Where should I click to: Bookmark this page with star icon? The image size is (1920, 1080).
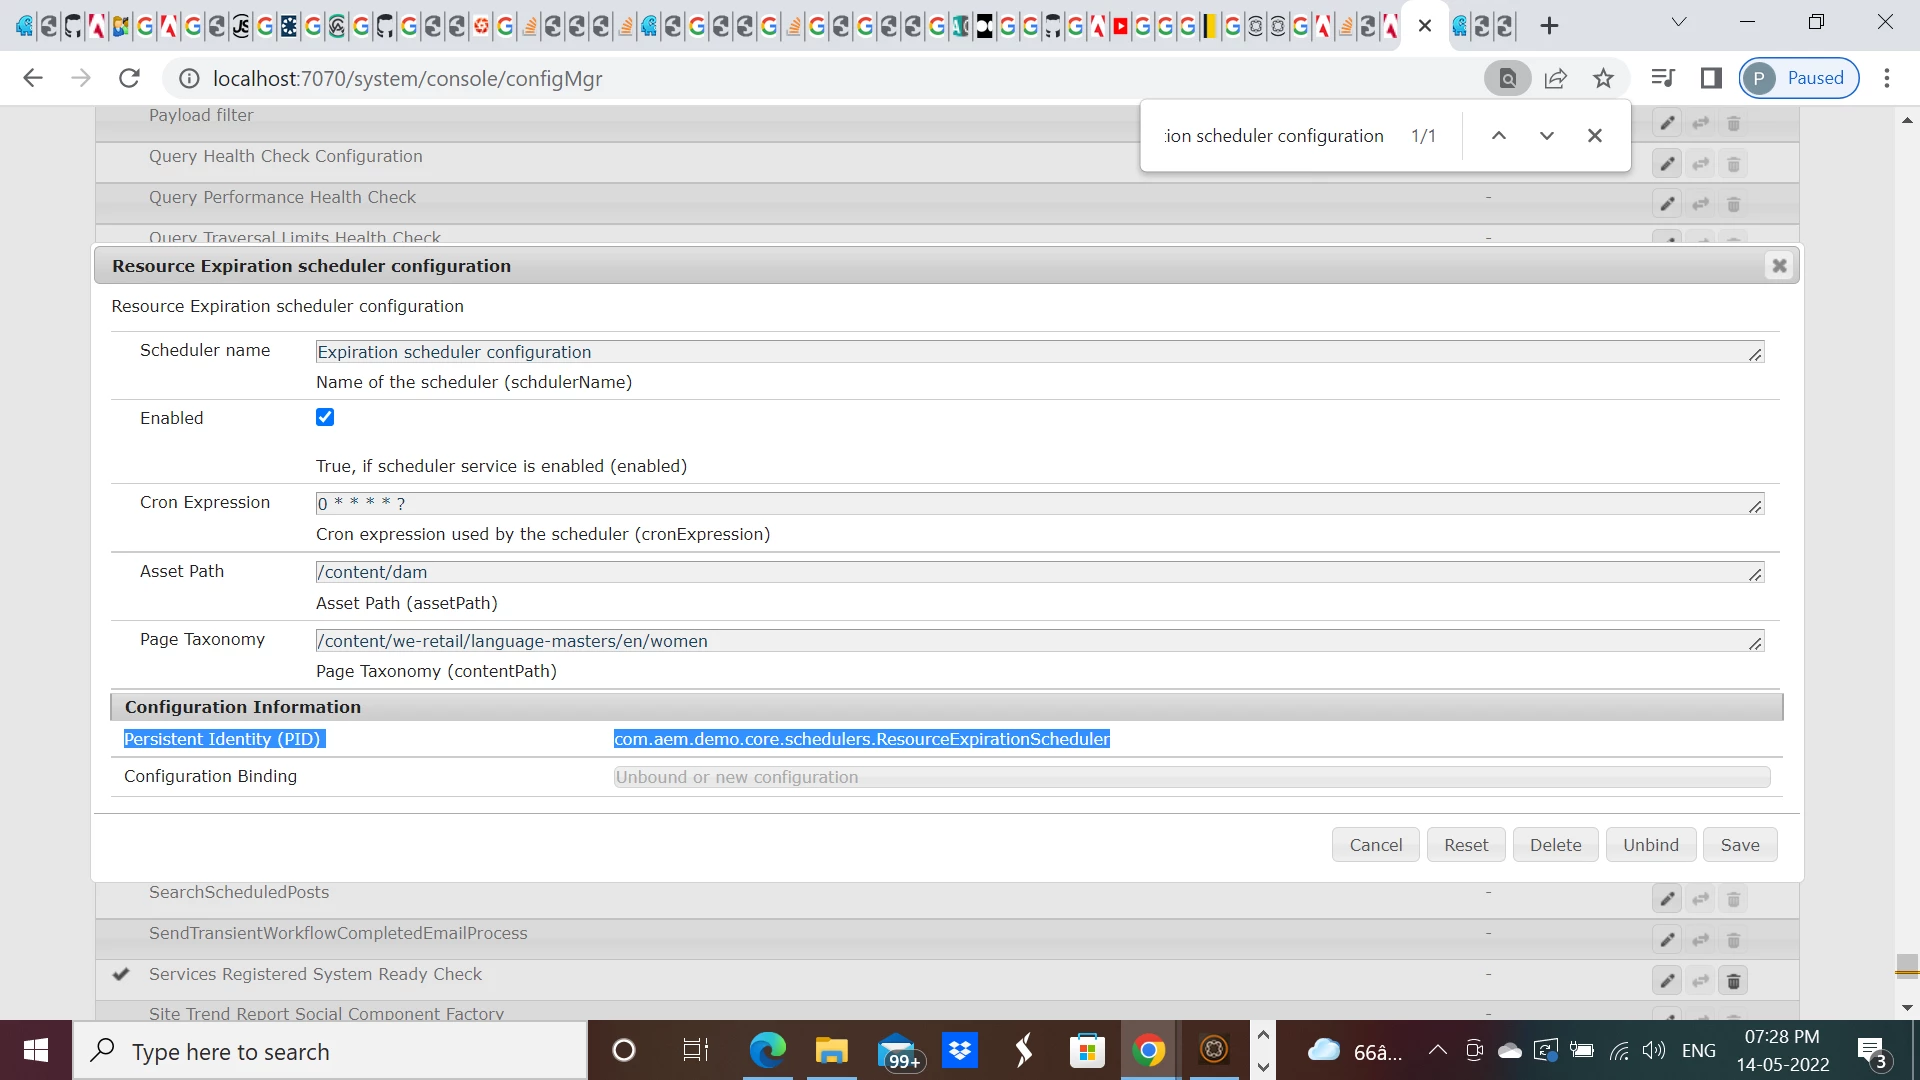click(x=1603, y=78)
